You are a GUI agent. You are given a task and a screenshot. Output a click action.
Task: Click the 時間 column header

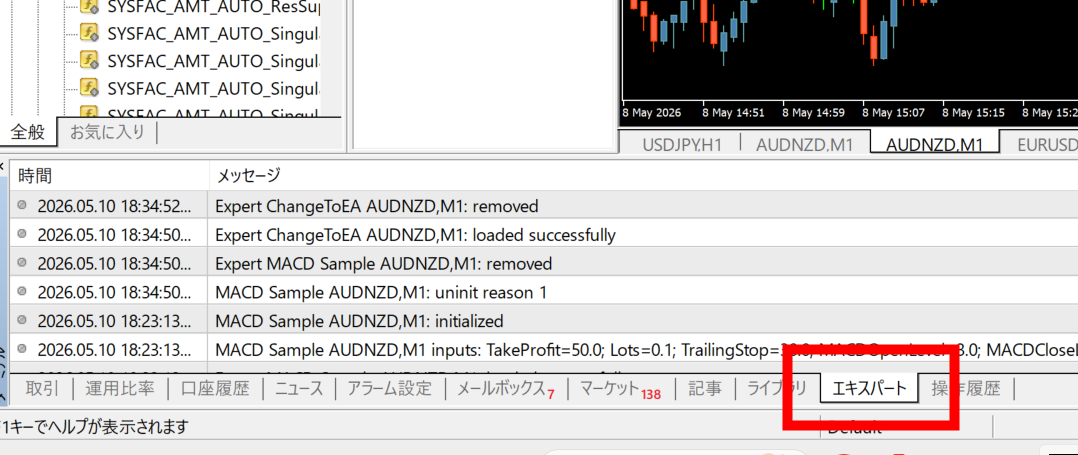point(109,176)
